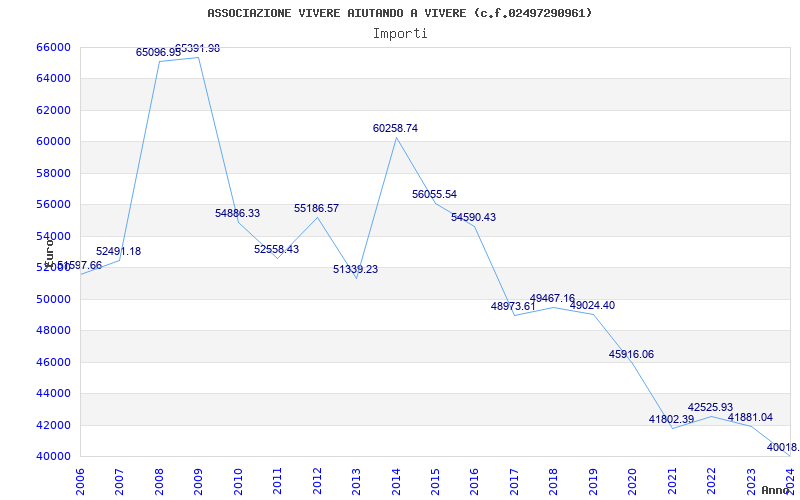Click the Anno axis title
The height and width of the screenshot is (500, 800).
click(x=775, y=490)
